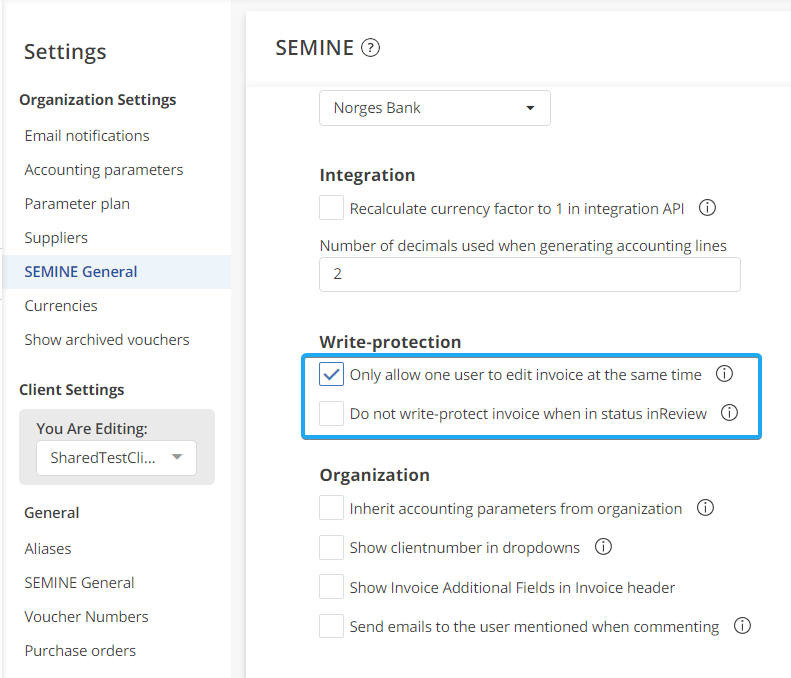This screenshot has height=678, width=791.
Task: Check Show Invoice Additional Fields in header
Action: (332, 587)
